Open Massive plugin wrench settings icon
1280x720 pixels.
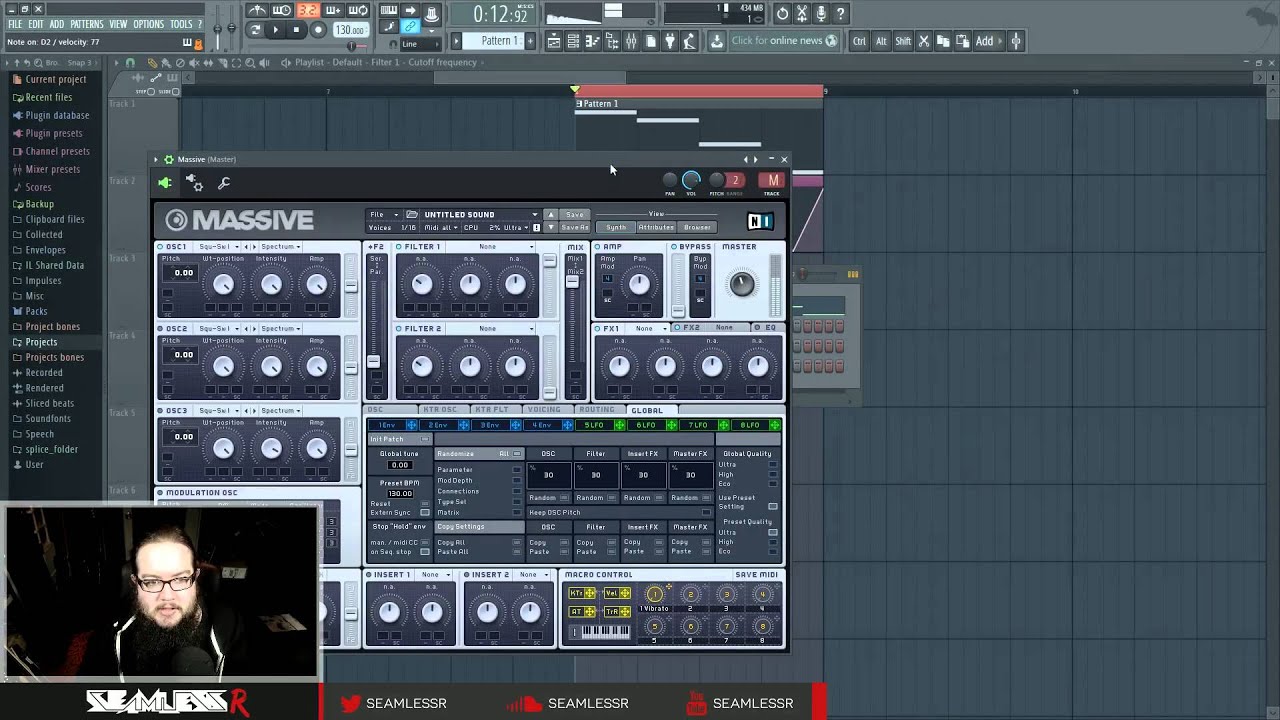click(224, 183)
